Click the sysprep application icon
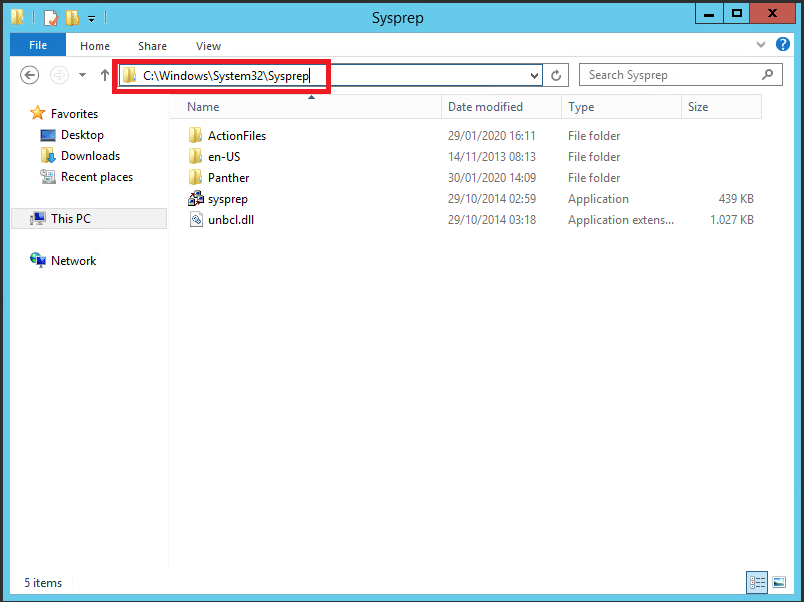 coord(195,198)
